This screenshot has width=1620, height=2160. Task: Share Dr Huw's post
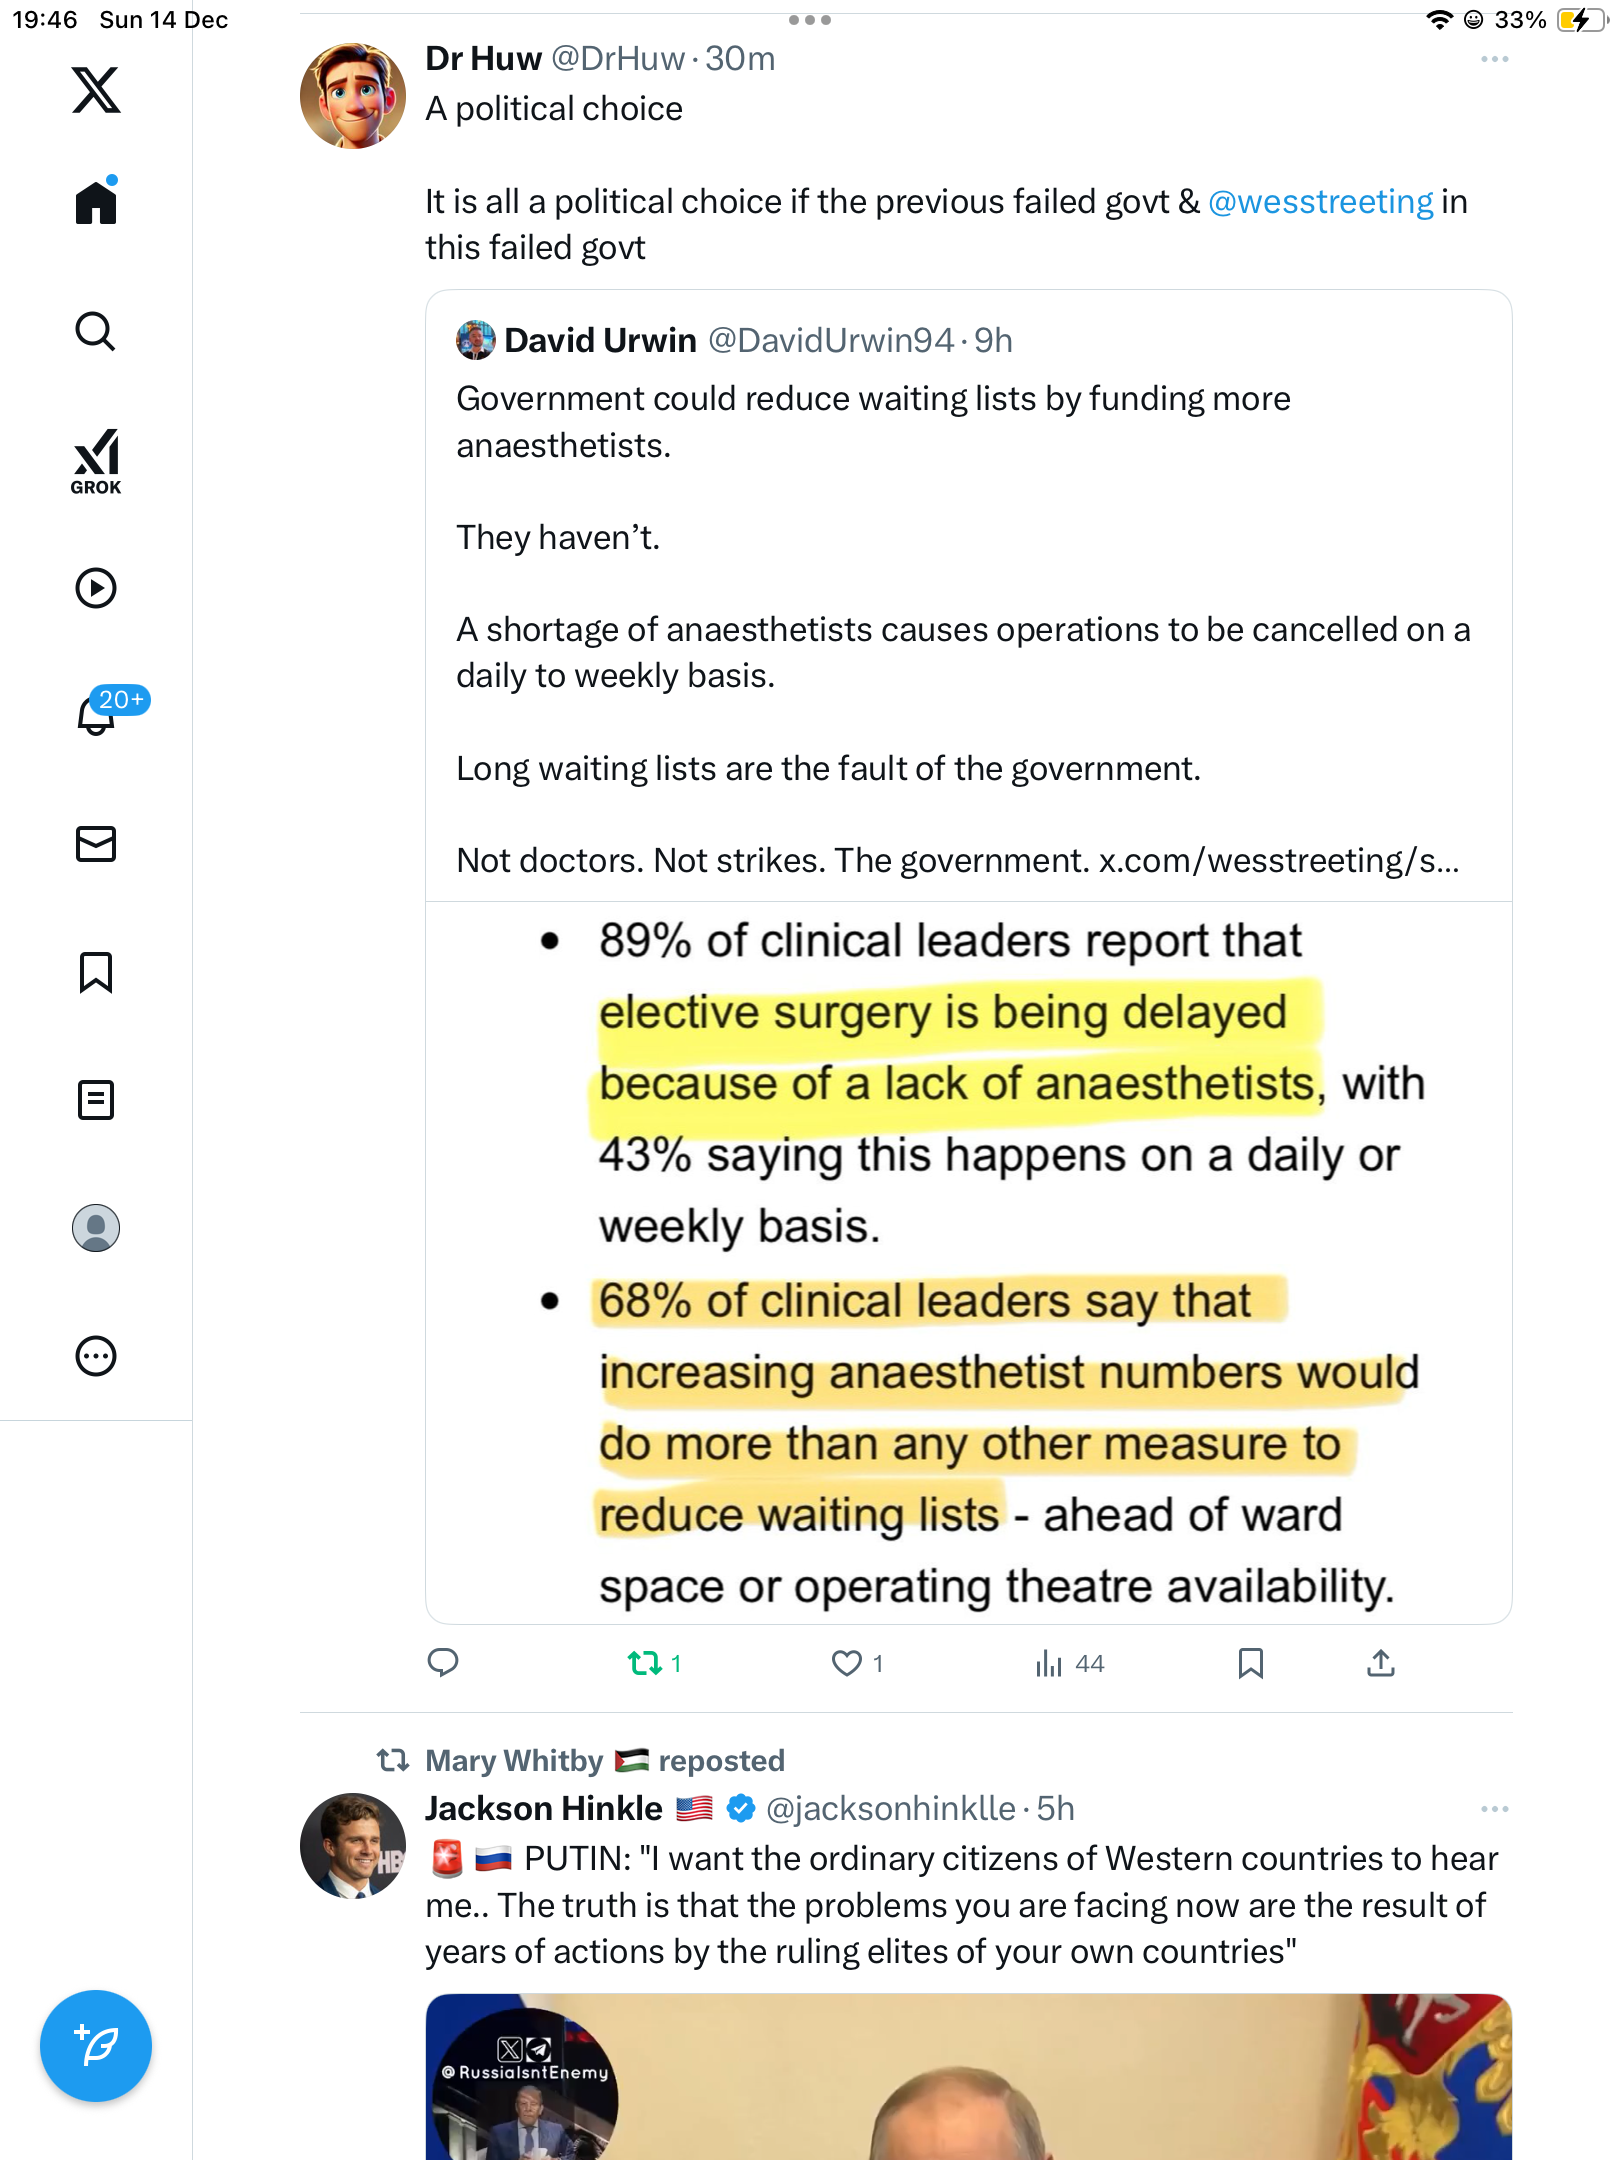1380,1663
